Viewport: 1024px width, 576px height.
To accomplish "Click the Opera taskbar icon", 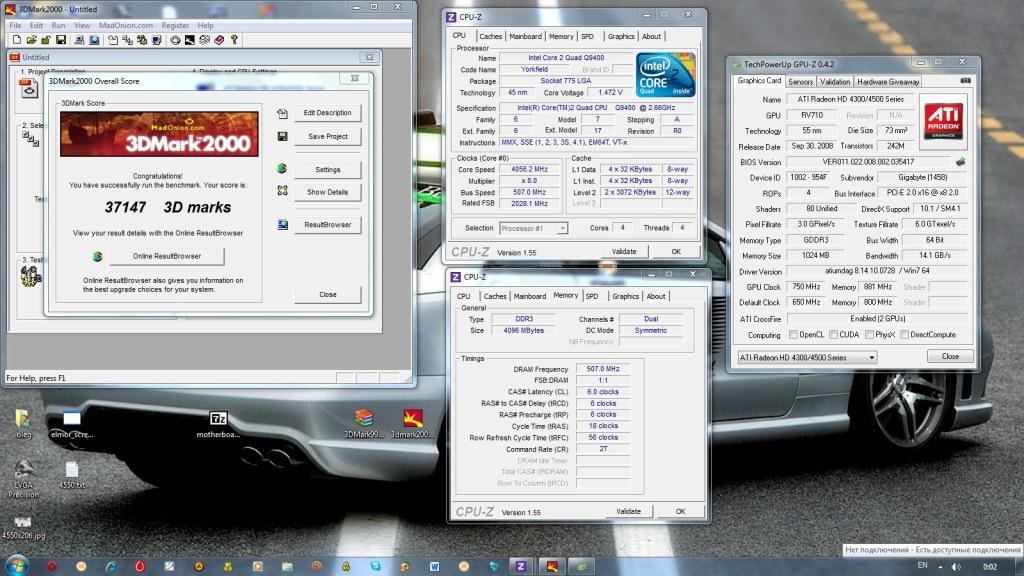I will point(140,566).
